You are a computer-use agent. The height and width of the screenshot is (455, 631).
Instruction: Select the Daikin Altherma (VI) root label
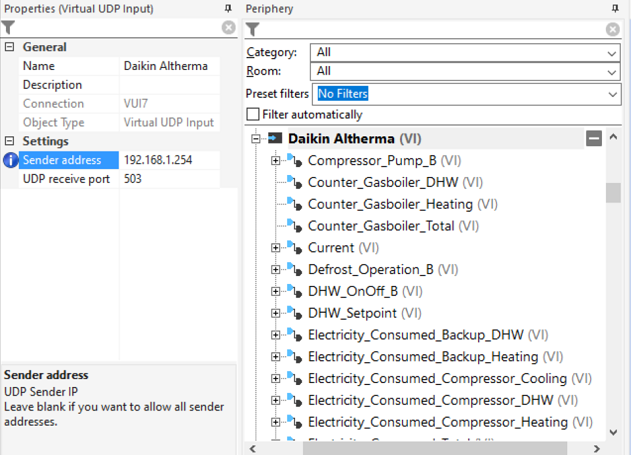355,139
